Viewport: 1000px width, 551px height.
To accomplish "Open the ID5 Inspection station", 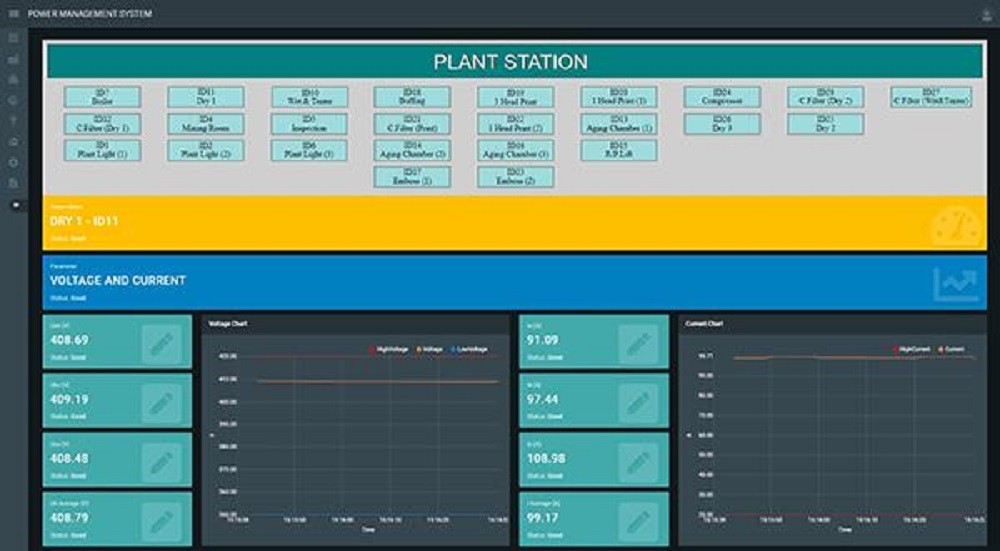I will [309, 124].
